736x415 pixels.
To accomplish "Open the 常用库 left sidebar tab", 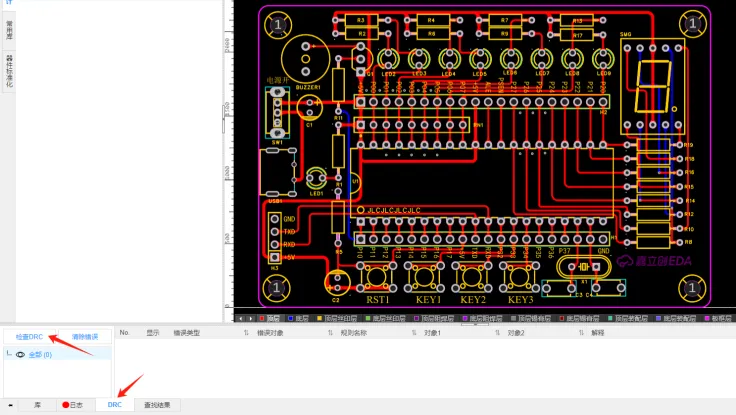I will click(9, 30).
